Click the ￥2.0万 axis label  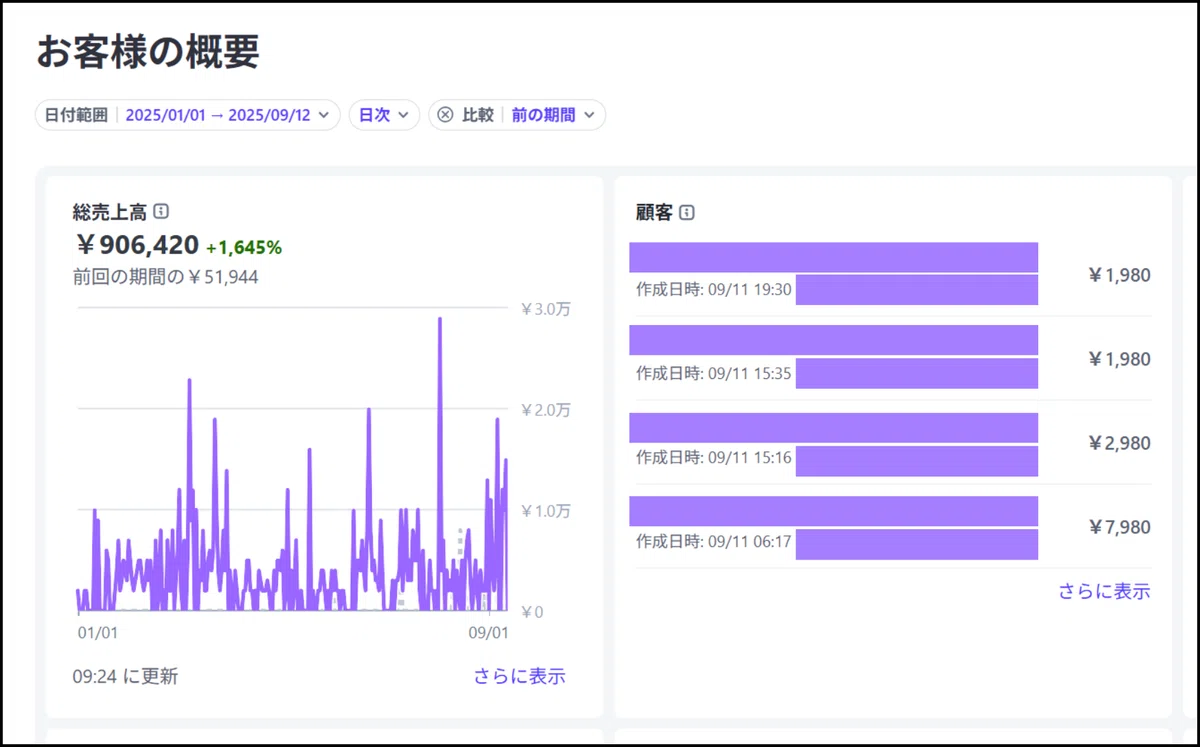546,410
